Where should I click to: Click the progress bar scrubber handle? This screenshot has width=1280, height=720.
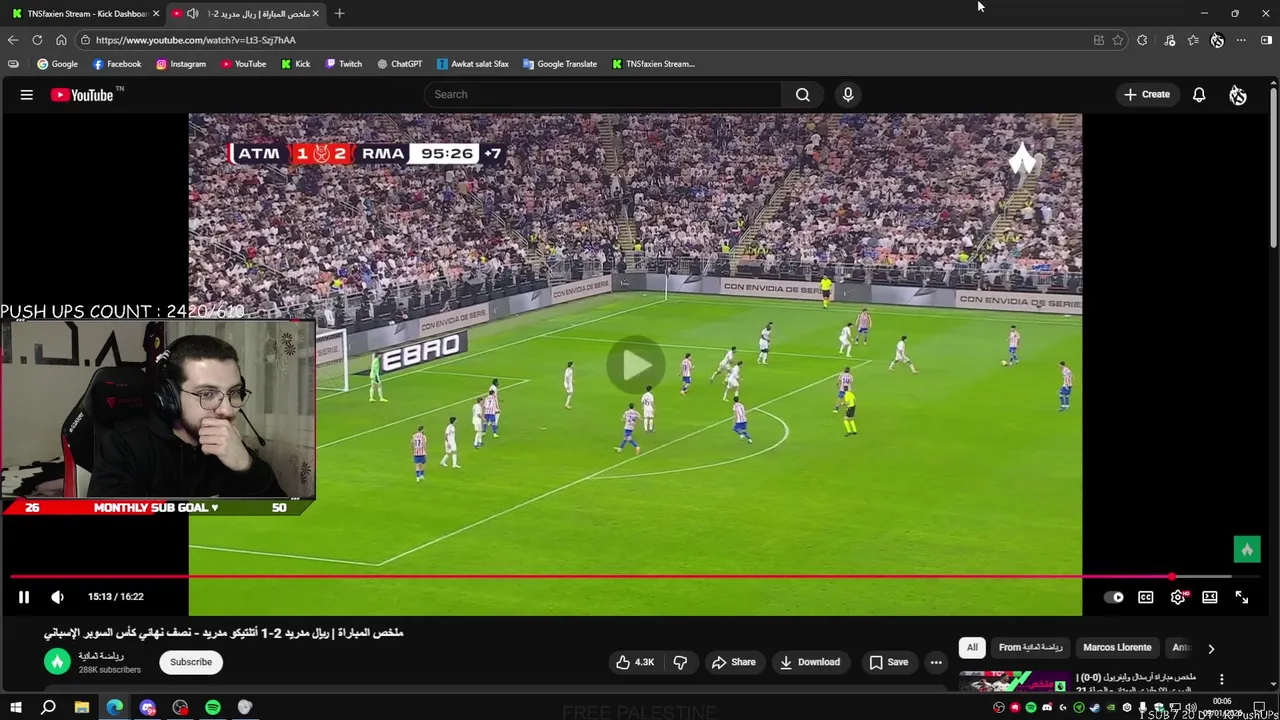[x=1171, y=577]
